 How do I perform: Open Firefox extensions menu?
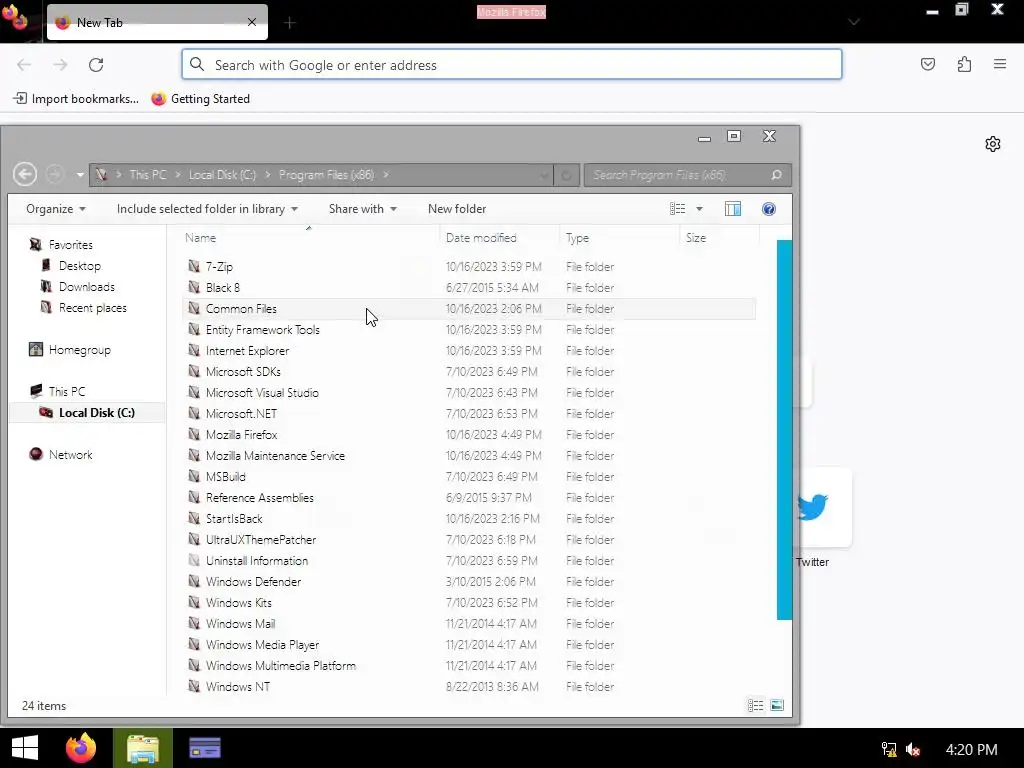click(x=964, y=64)
